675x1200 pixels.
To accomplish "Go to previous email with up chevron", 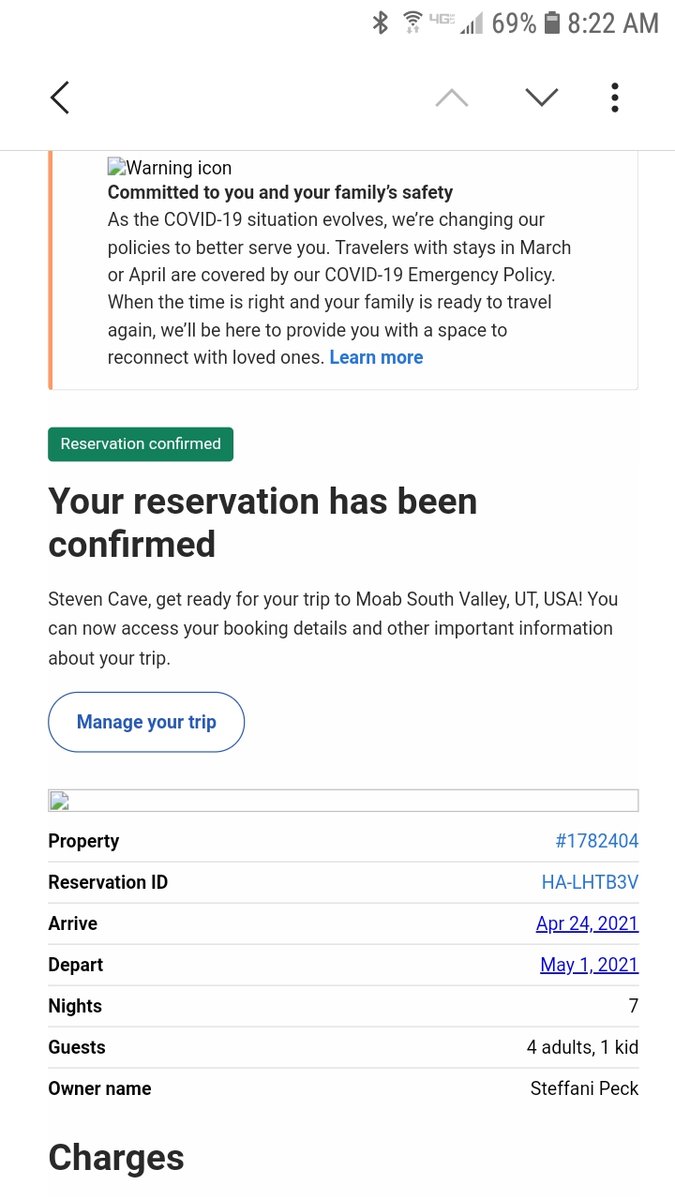I will click(x=452, y=98).
